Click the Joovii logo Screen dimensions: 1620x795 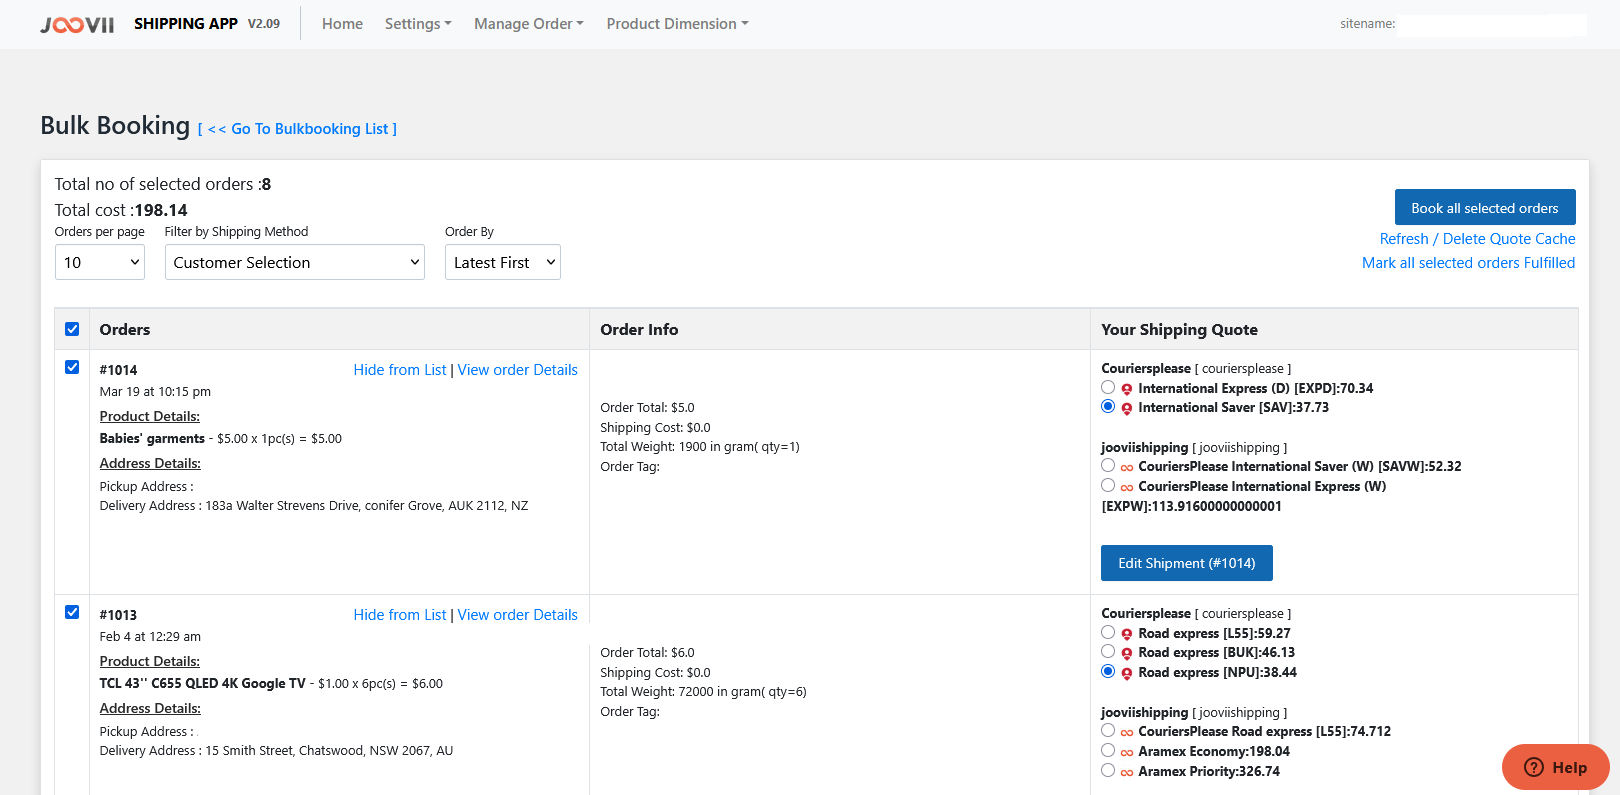pos(77,24)
